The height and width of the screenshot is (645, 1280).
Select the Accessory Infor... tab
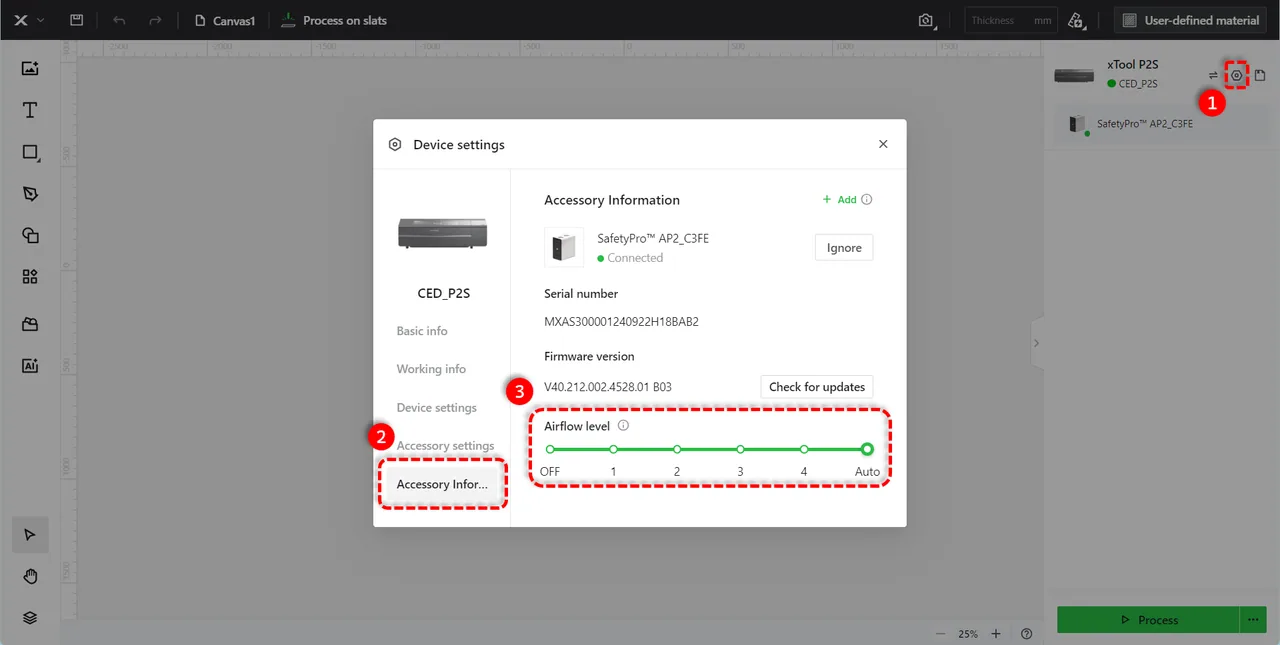442,484
